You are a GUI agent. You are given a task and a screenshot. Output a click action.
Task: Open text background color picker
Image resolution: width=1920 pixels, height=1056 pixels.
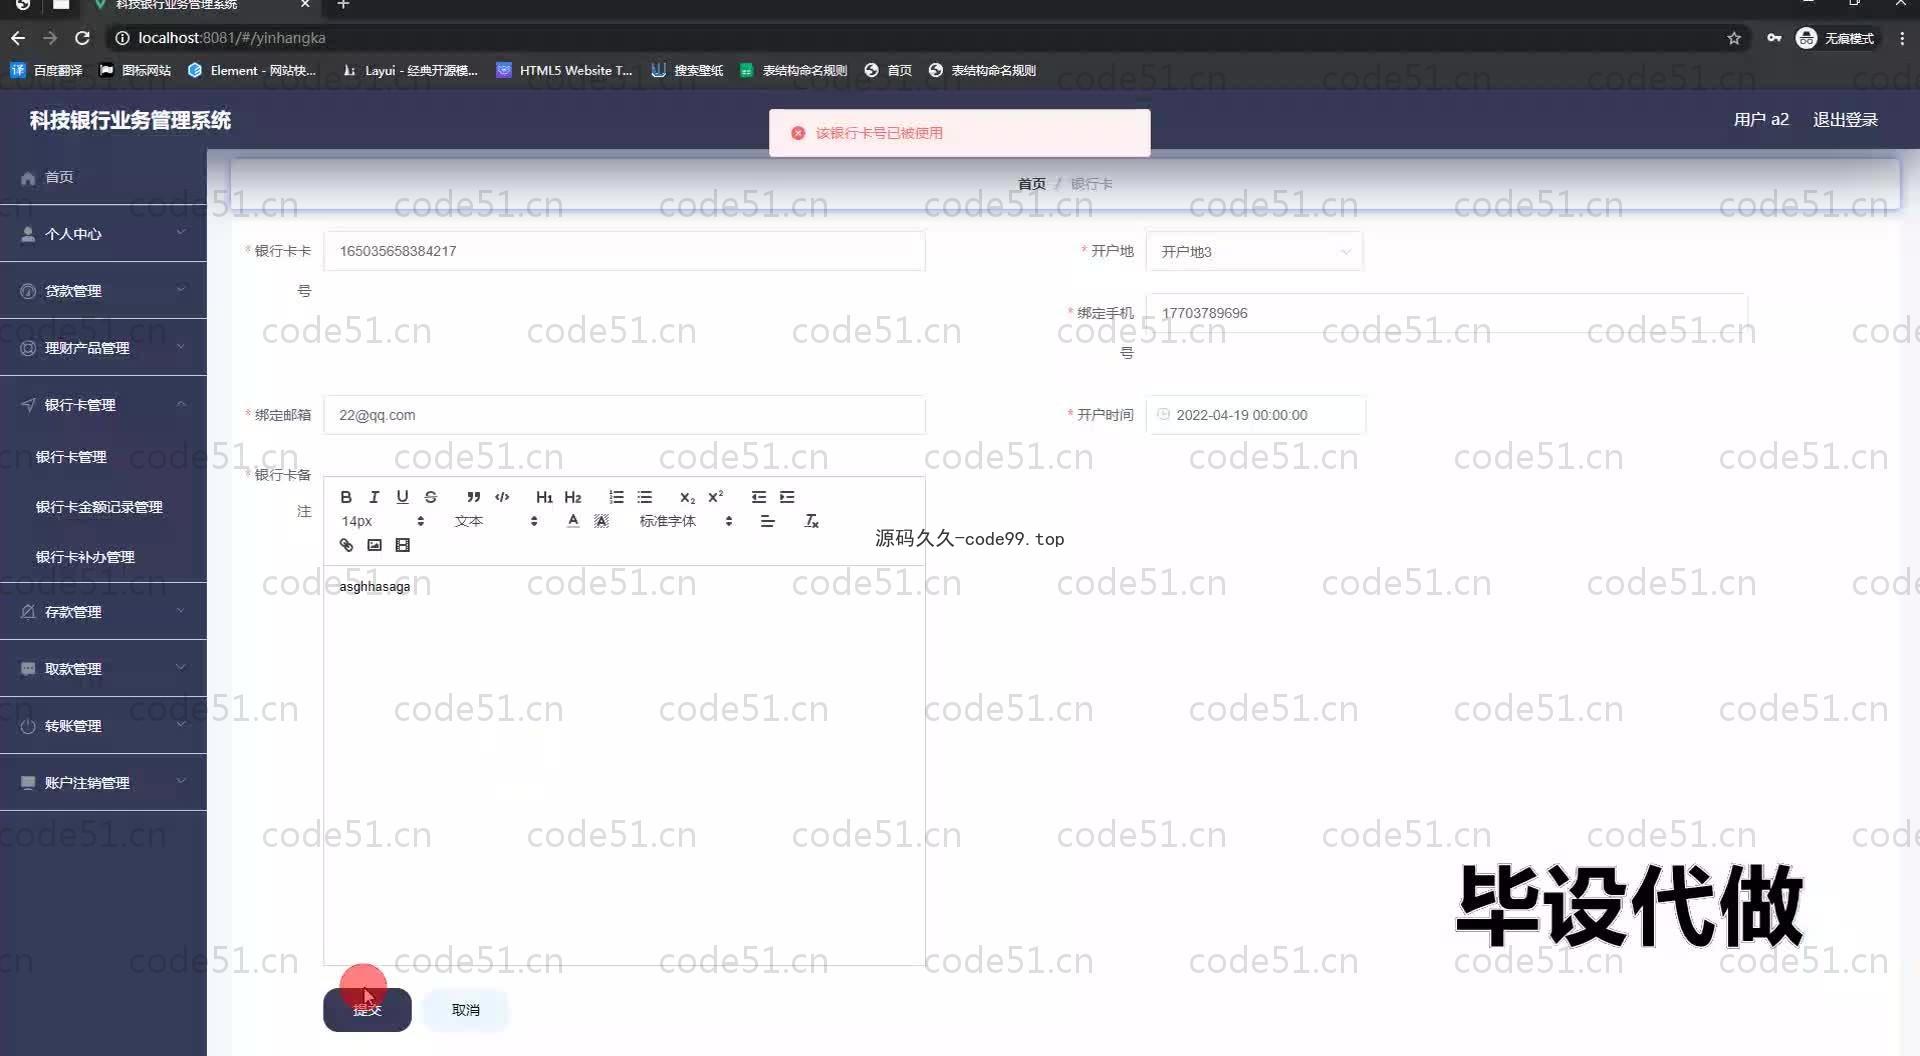(x=601, y=521)
